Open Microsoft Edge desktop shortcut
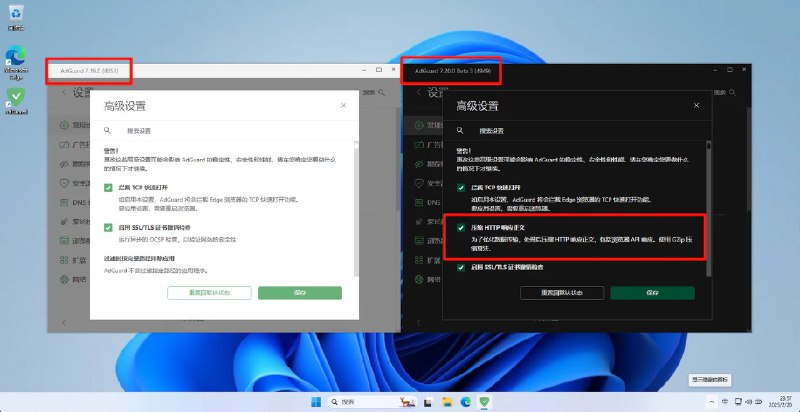 pyautogui.click(x=16, y=55)
